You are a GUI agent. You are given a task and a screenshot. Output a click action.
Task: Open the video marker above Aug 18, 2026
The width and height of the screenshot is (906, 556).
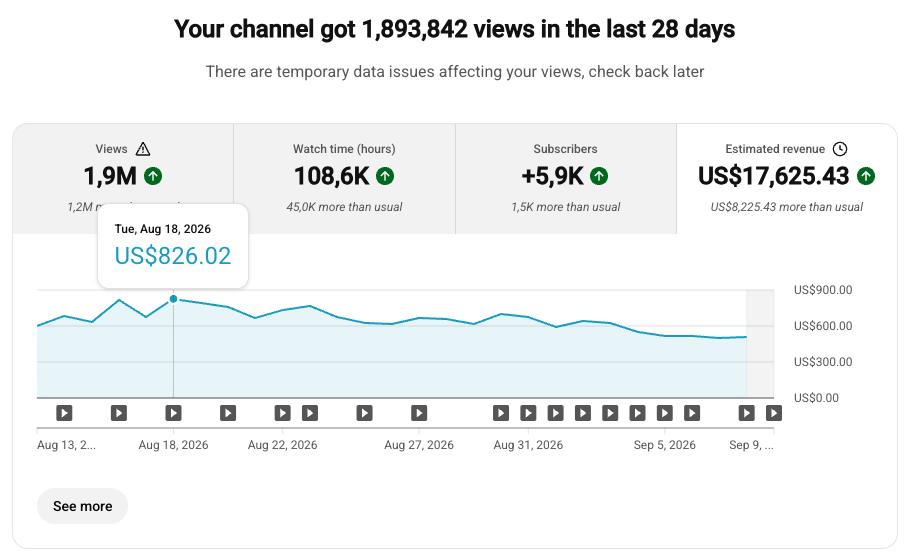[x=173, y=413]
